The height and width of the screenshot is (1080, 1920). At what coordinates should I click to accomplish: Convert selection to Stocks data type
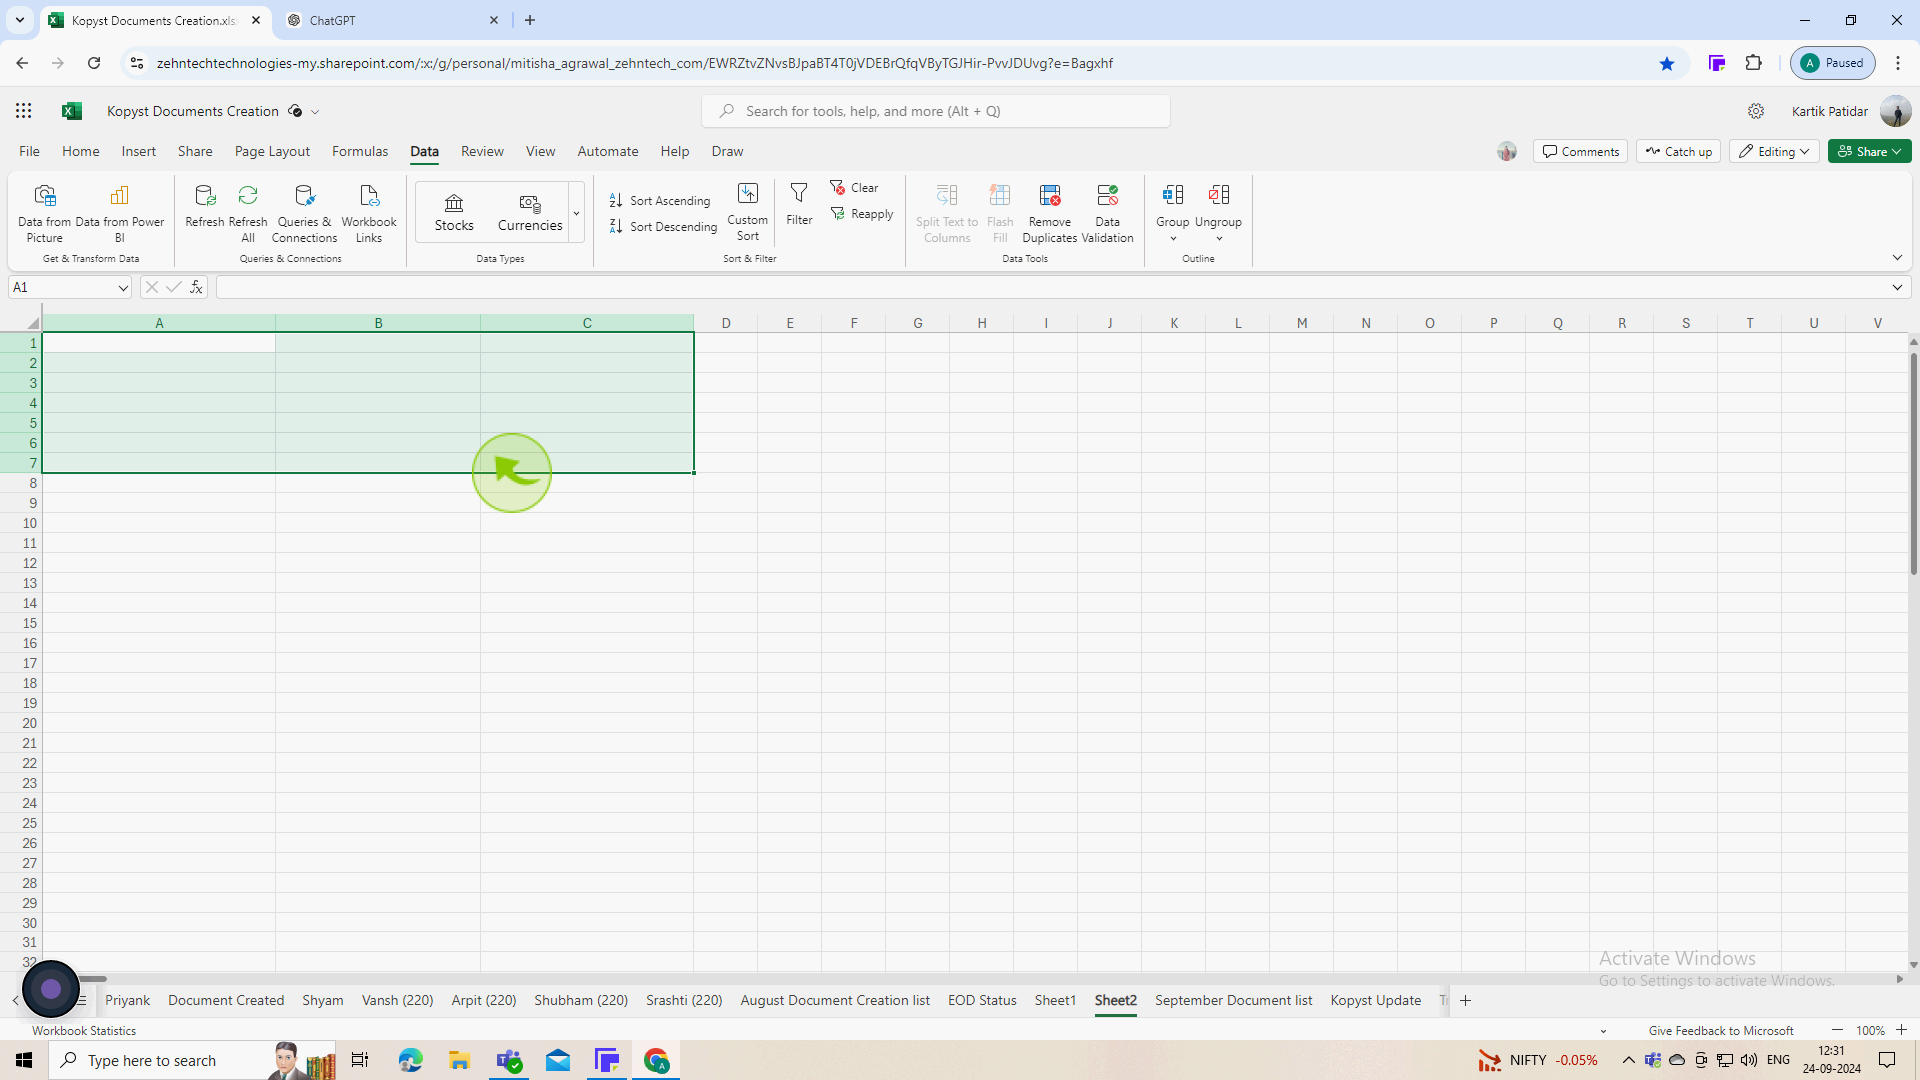point(454,212)
